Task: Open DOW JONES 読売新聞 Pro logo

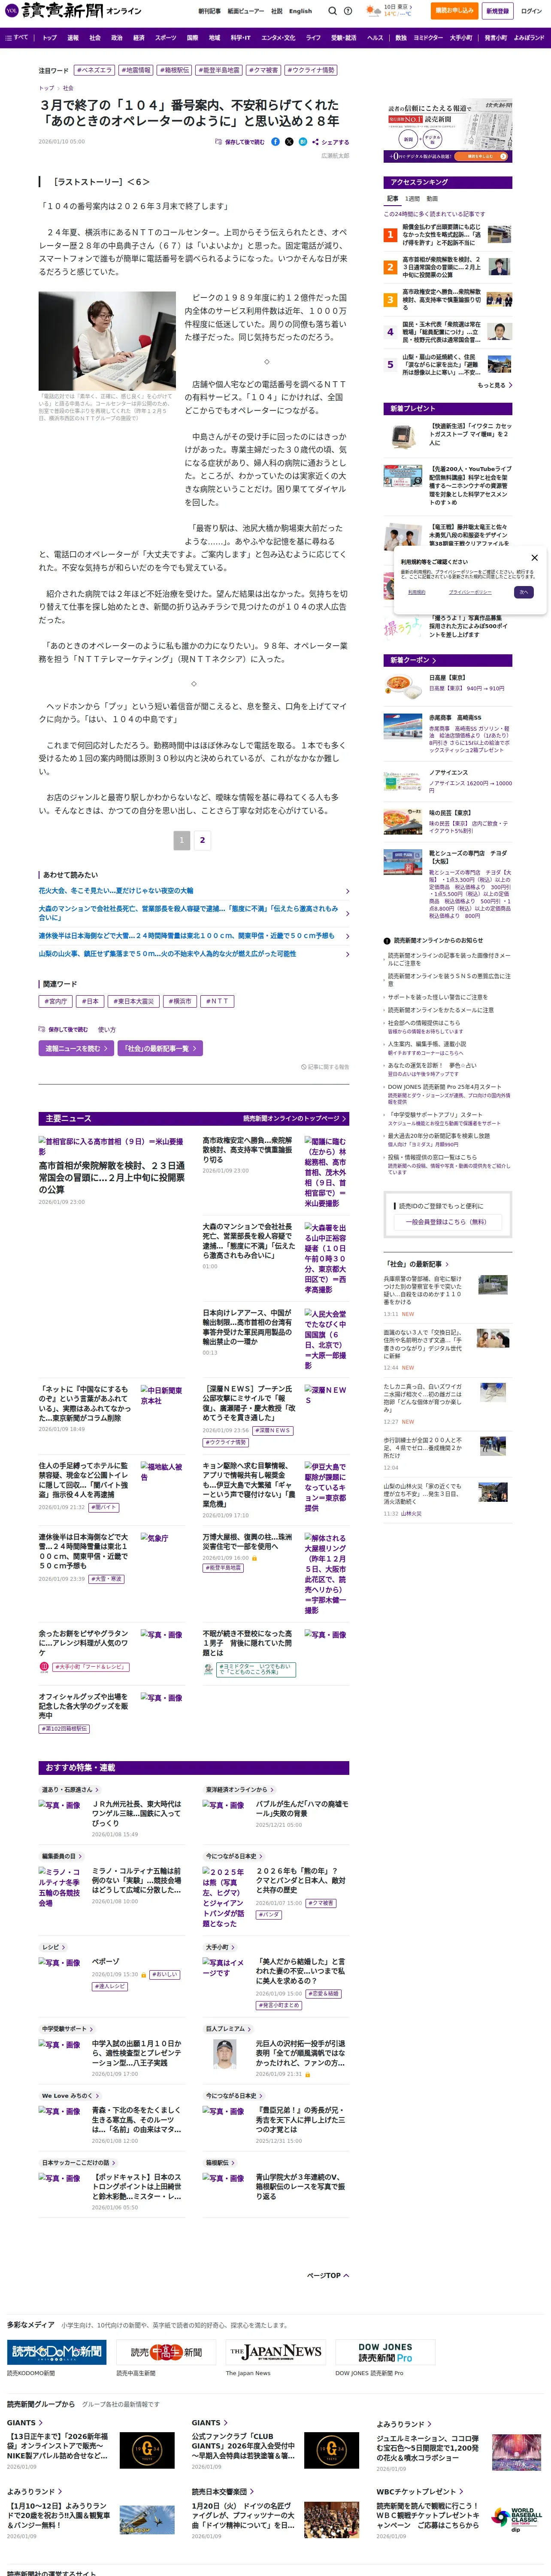Action: point(384,2352)
